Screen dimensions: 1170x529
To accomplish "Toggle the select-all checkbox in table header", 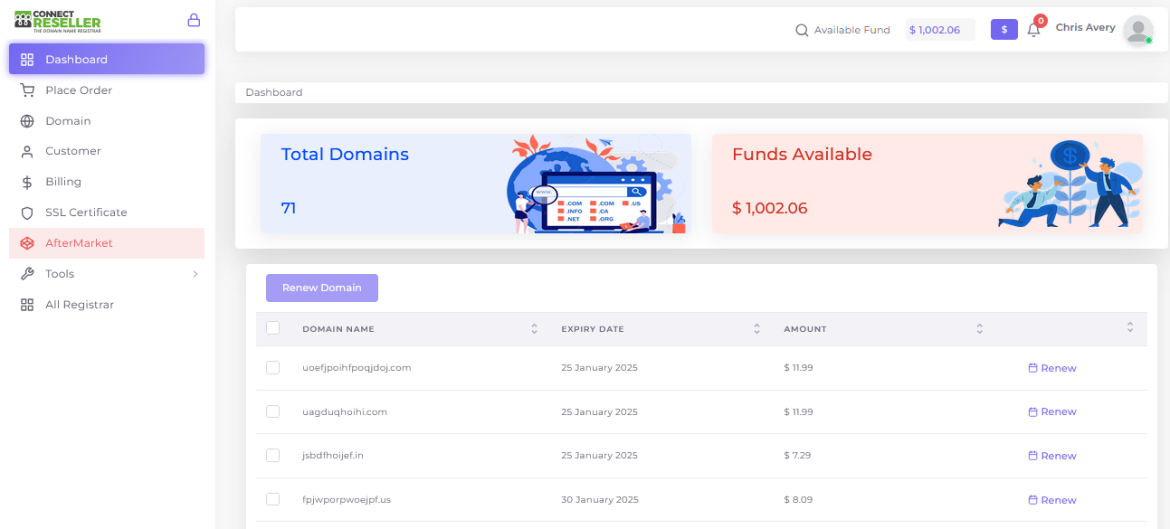I will coord(273,328).
